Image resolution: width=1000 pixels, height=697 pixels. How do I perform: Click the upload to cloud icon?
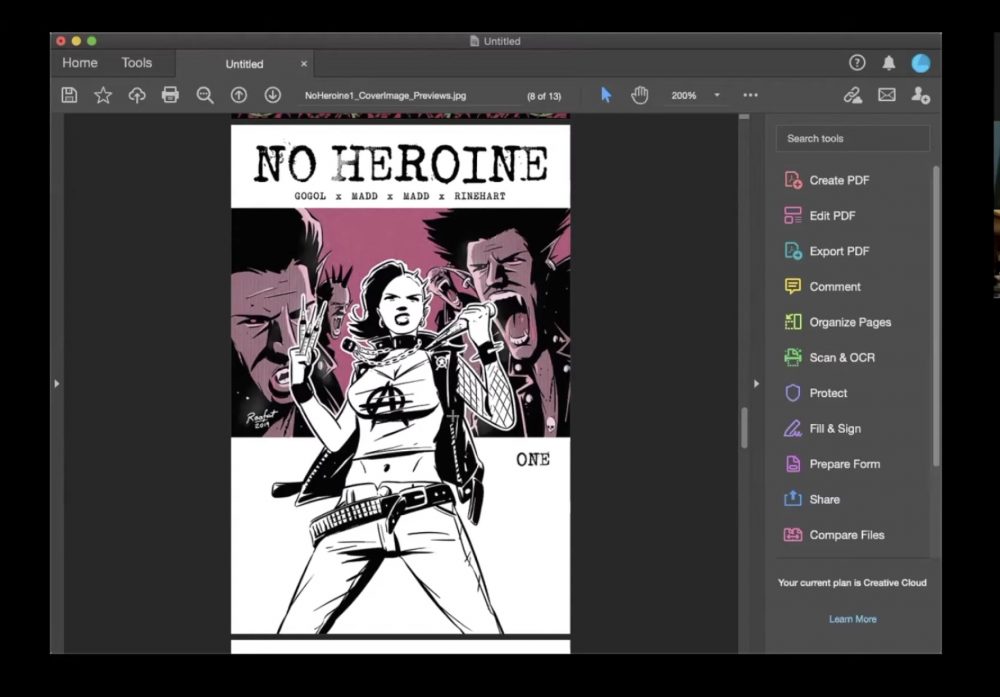(x=136, y=95)
